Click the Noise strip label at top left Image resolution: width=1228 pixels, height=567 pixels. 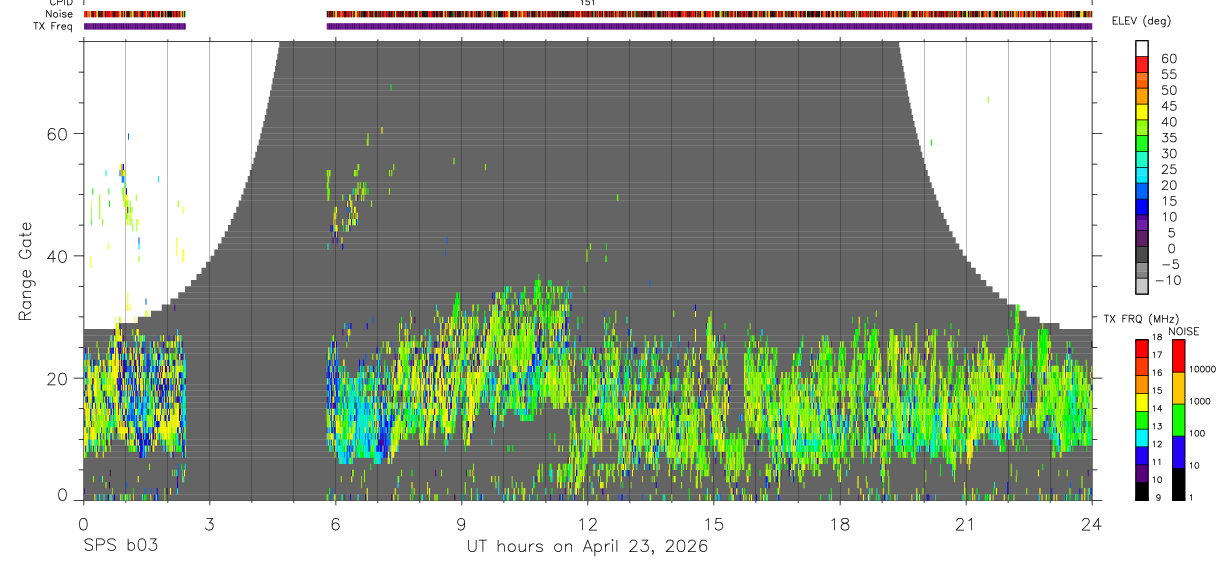tap(59, 15)
